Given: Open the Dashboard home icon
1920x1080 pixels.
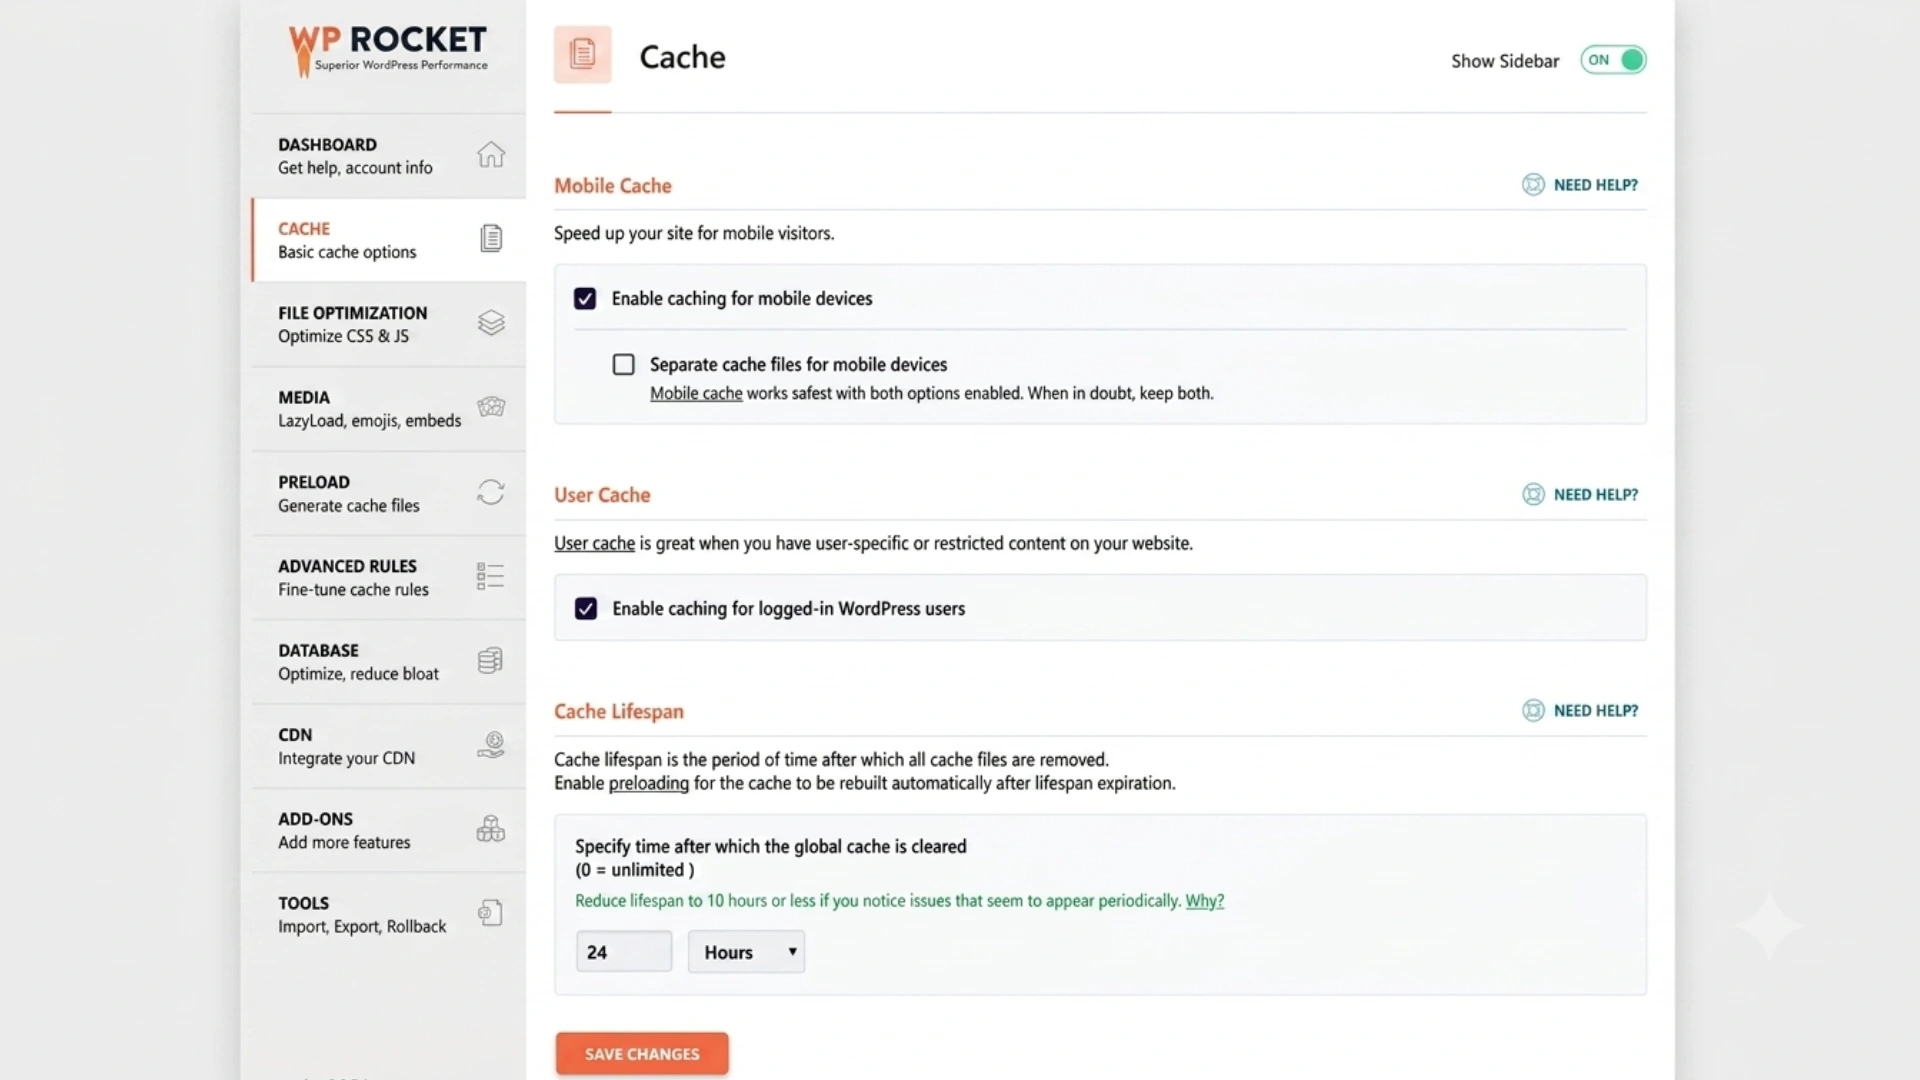Looking at the screenshot, I should pyautogui.click(x=491, y=155).
